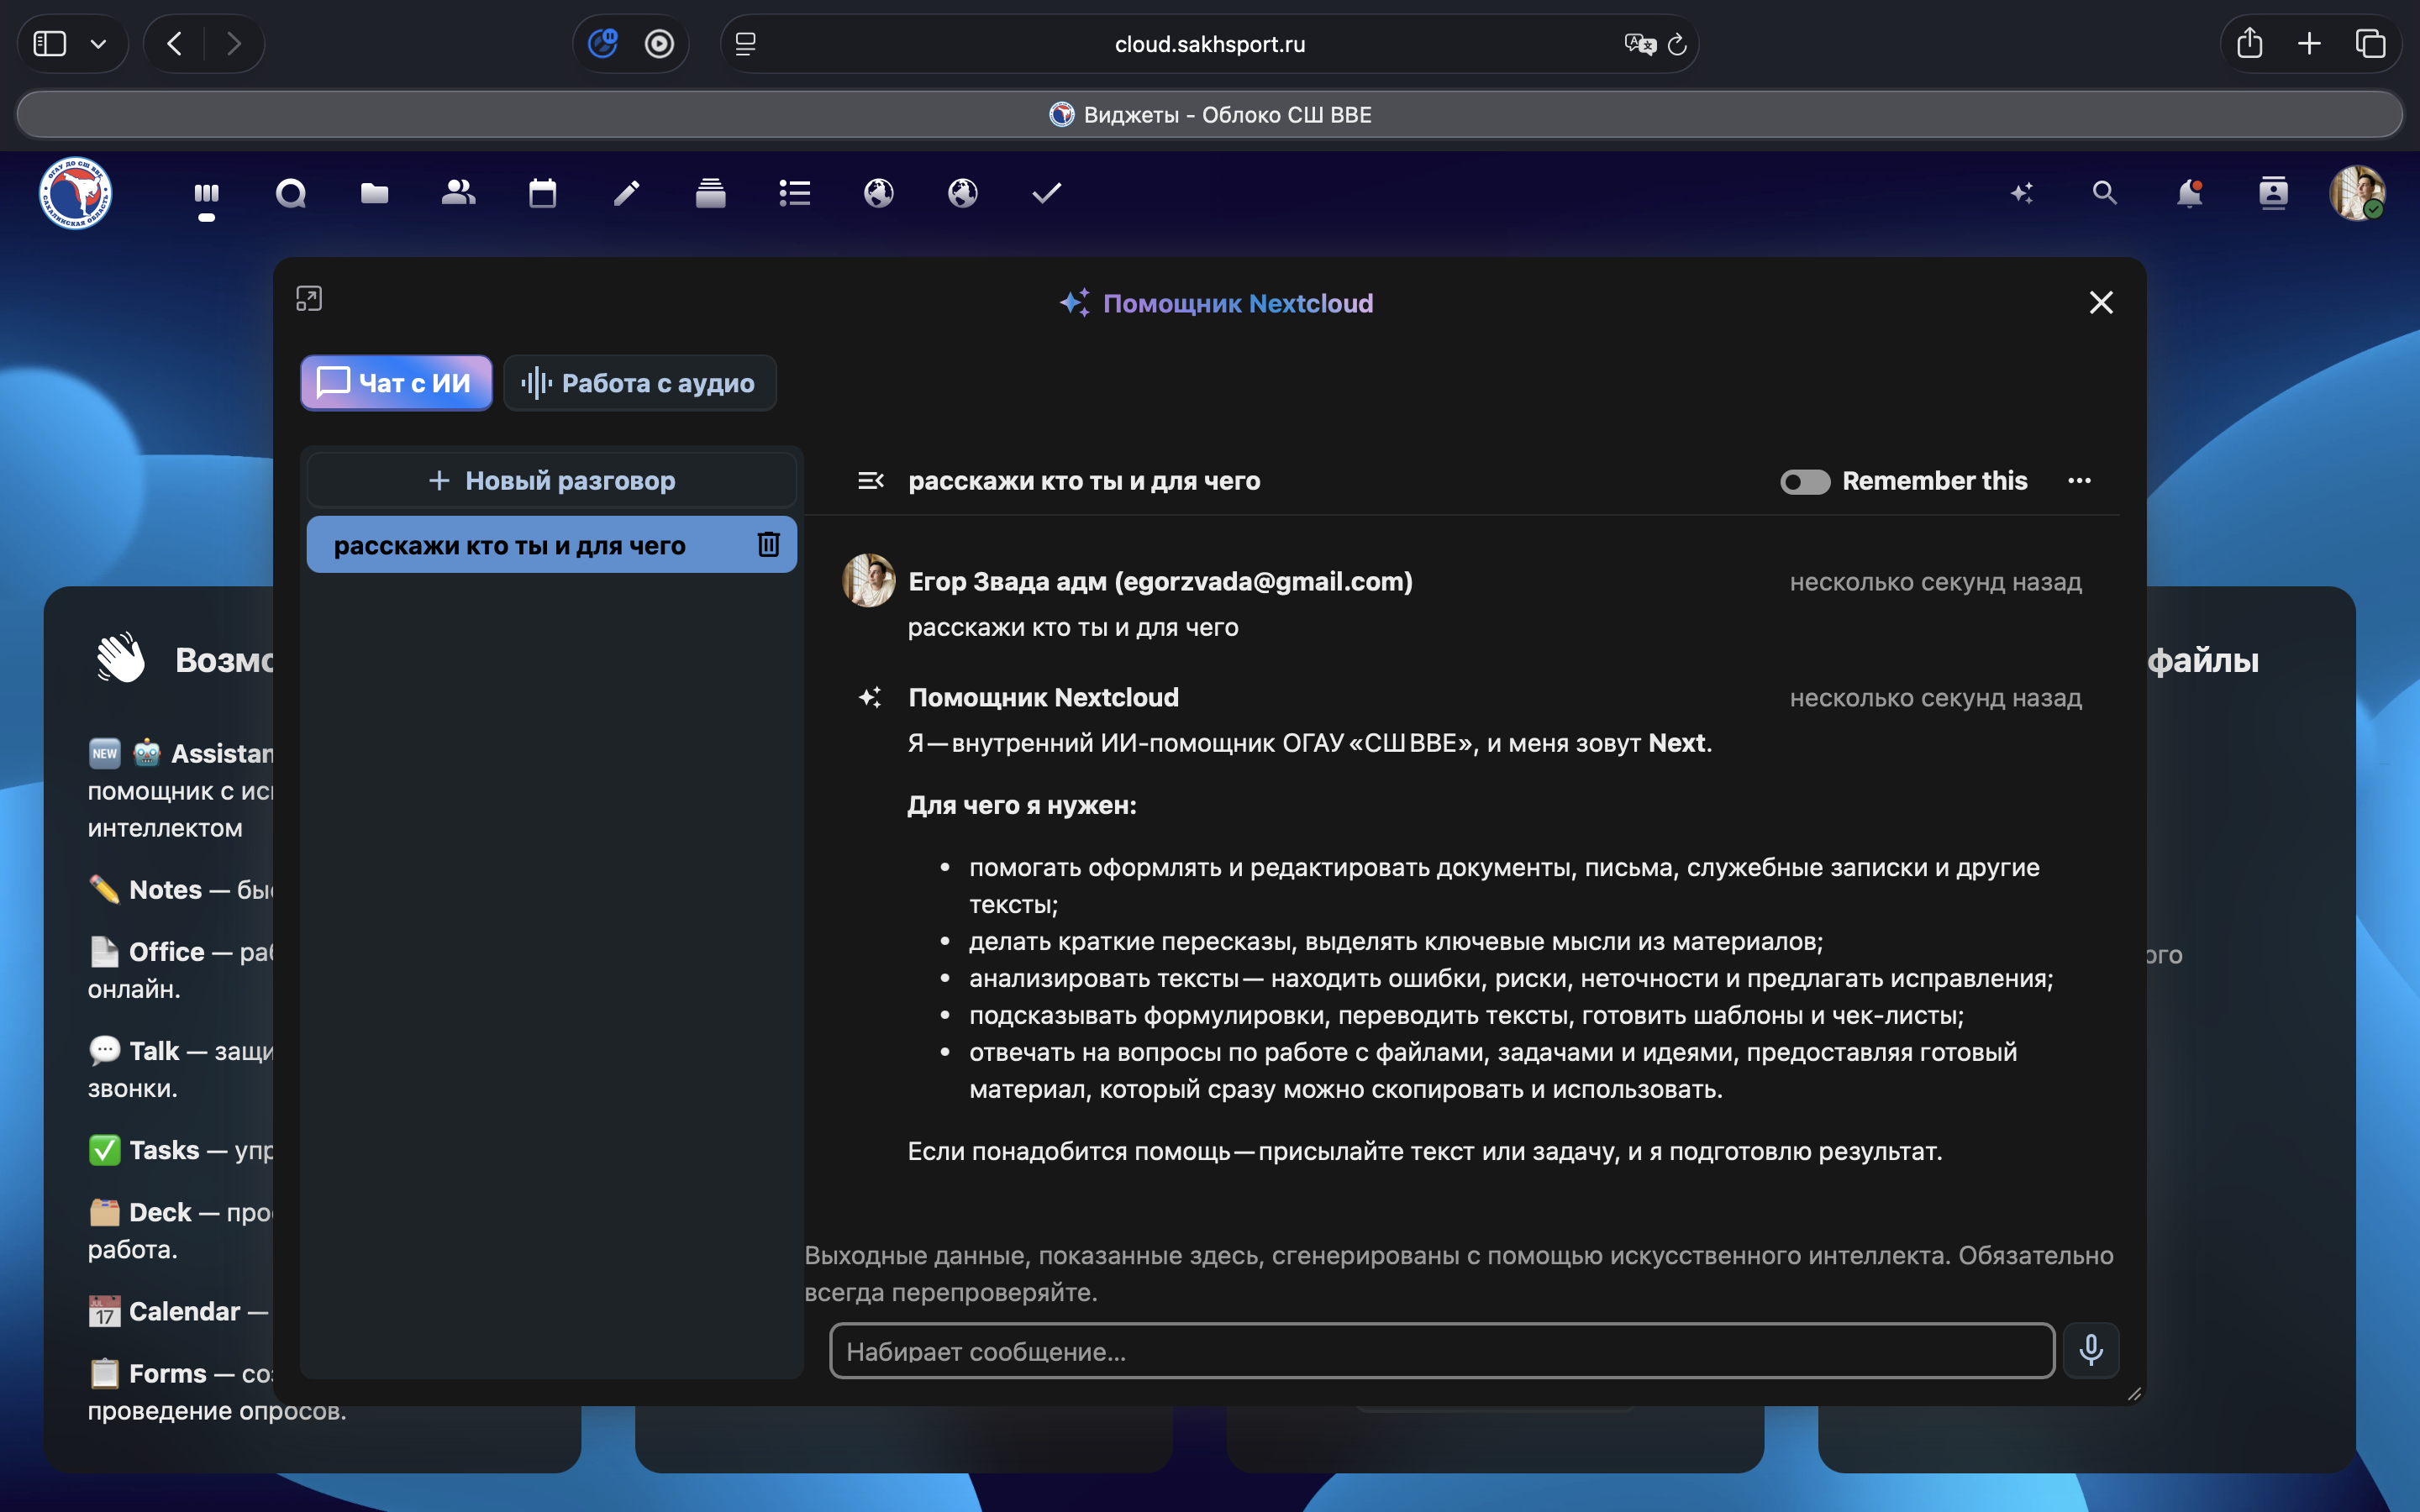Open the Files folder icon

point(375,193)
